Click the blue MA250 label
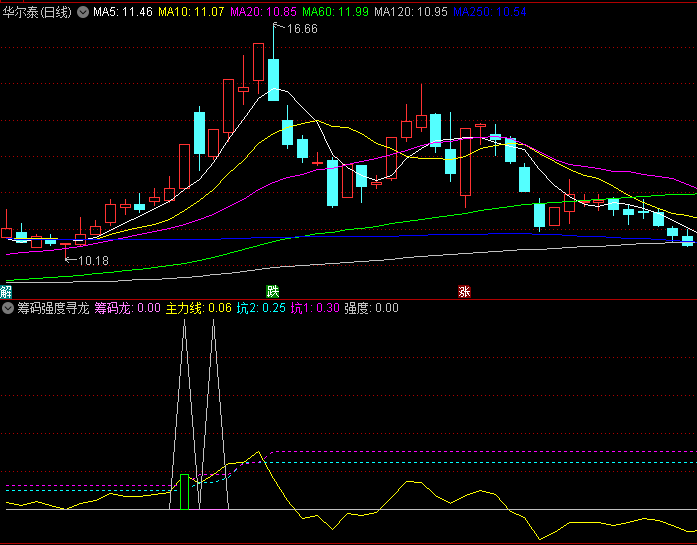The width and height of the screenshot is (697, 545). 487,12
